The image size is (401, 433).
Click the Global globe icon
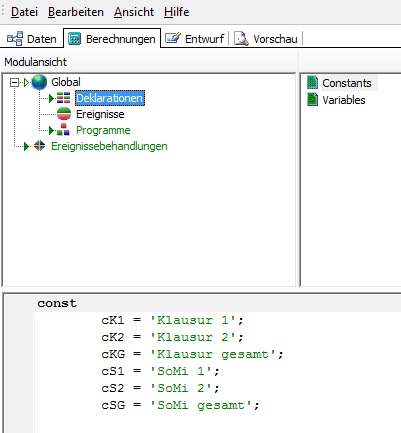[x=39, y=82]
